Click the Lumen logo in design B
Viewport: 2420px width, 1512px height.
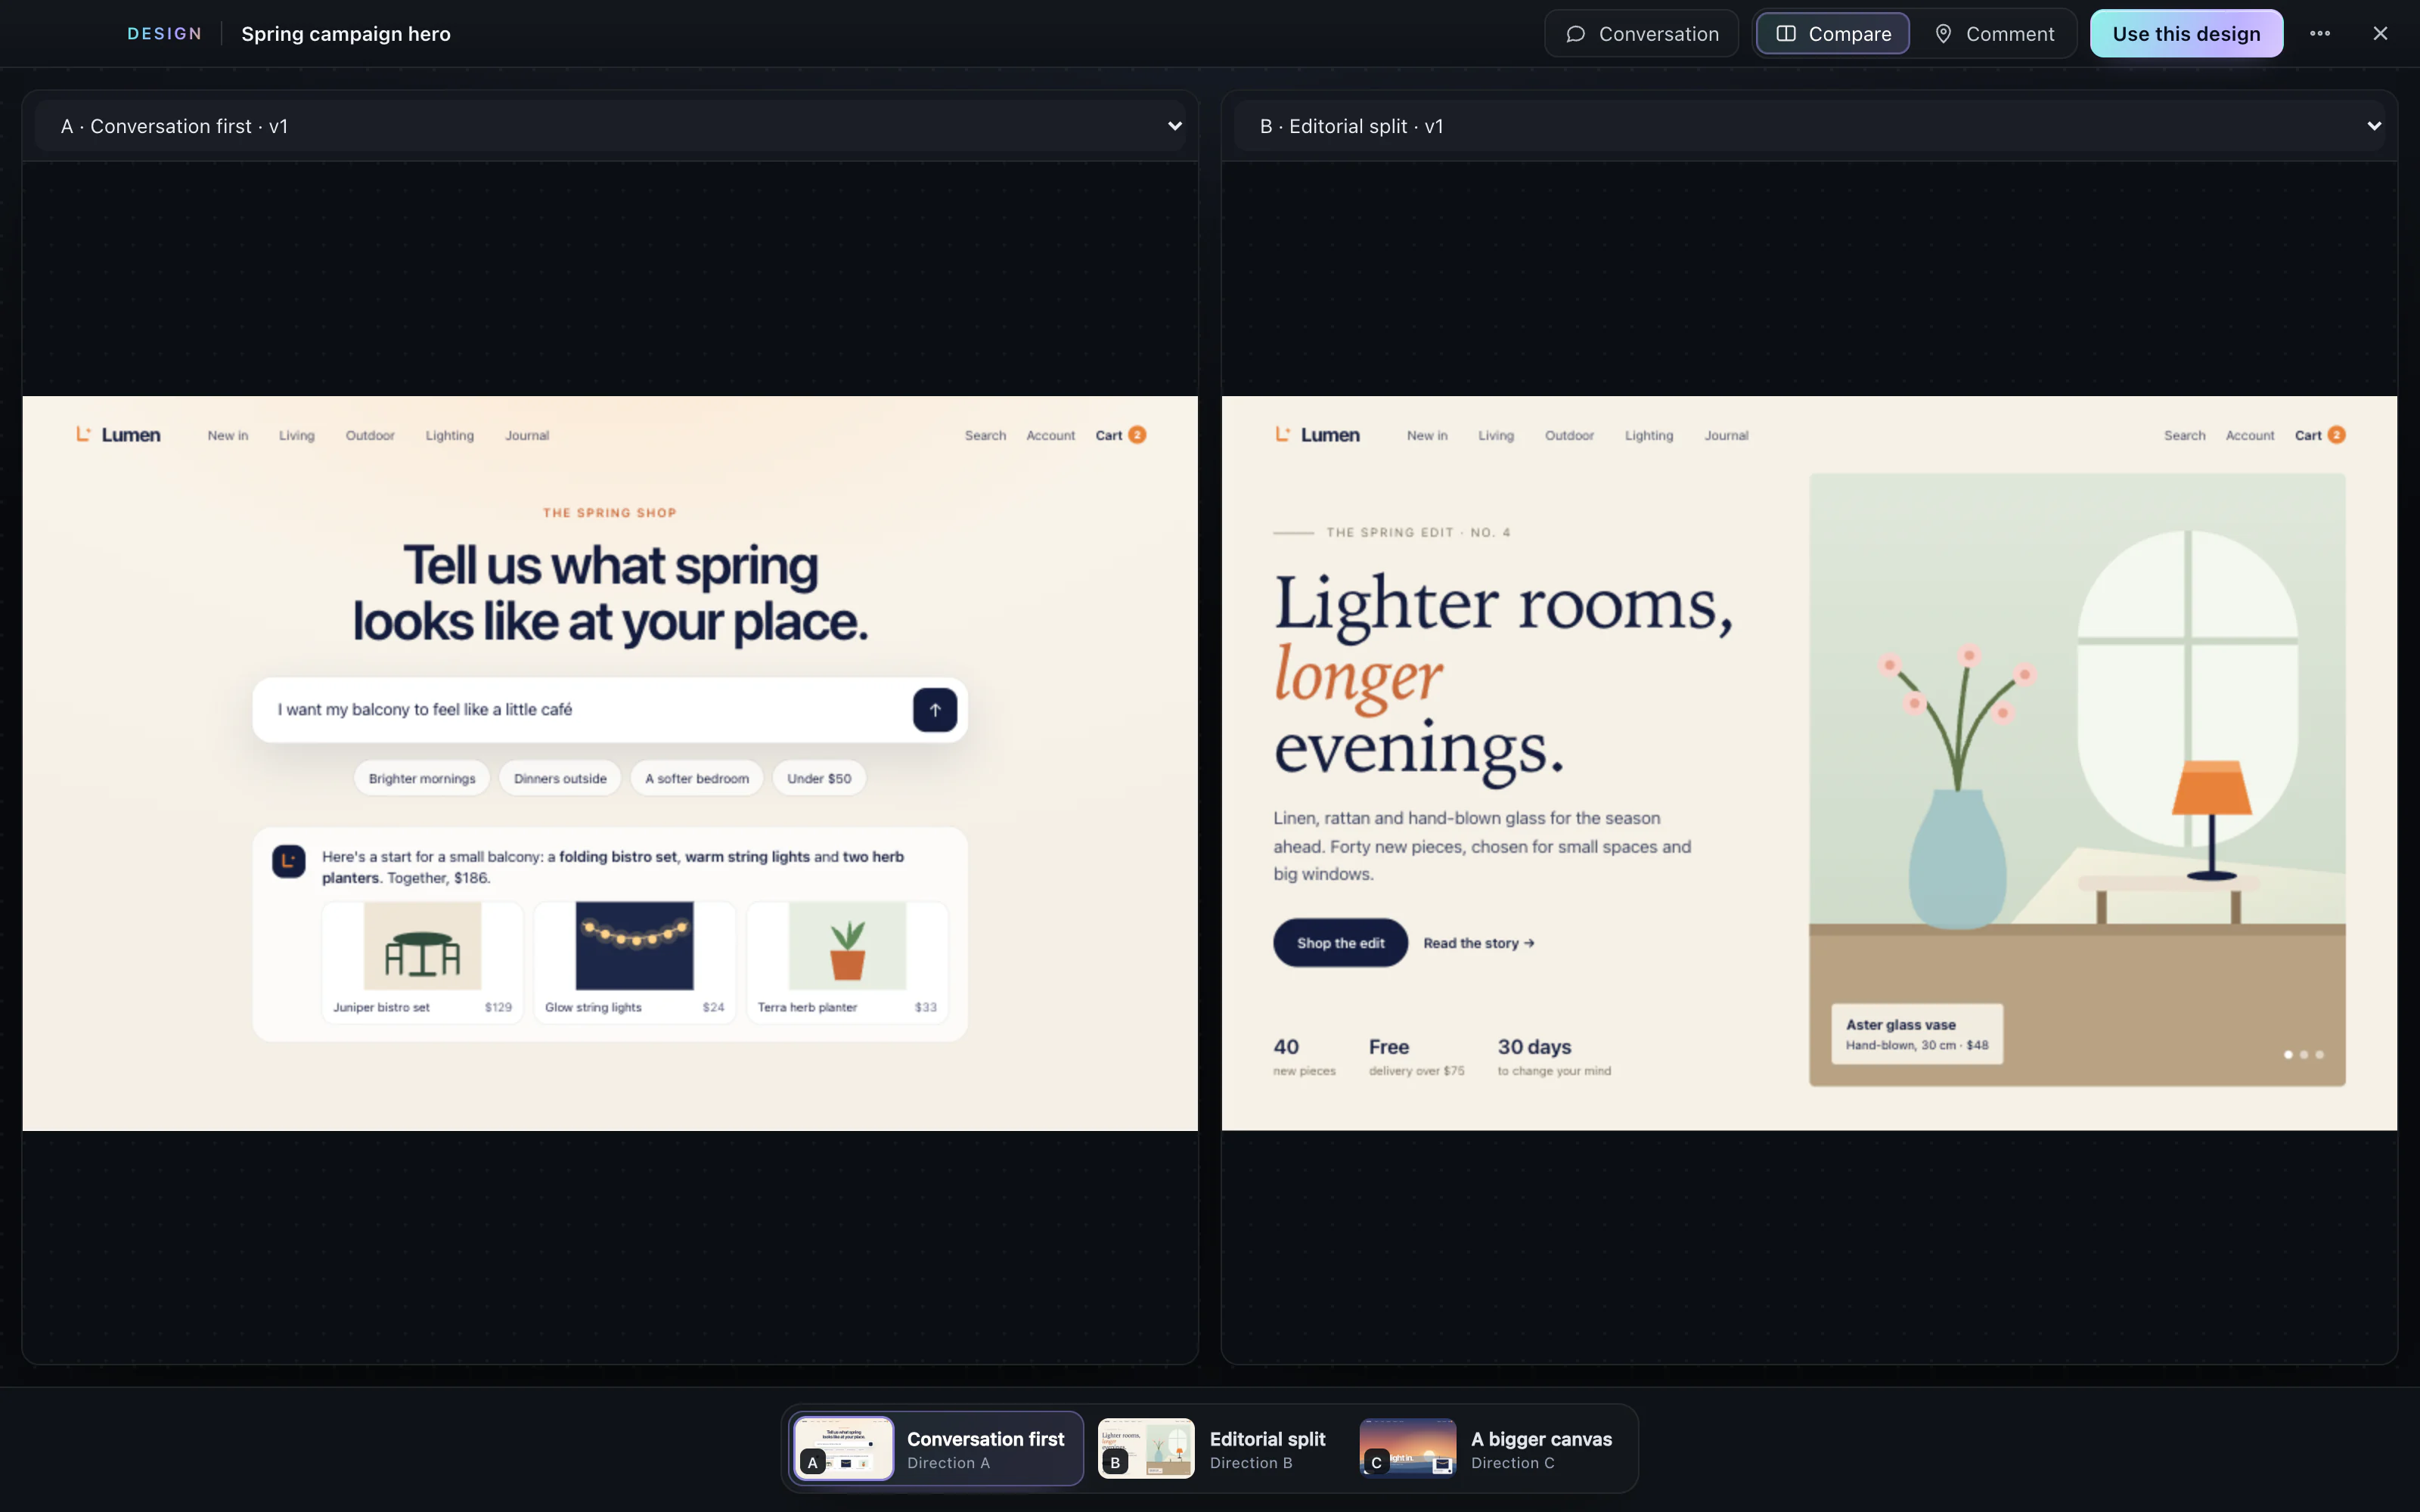(1317, 435)
